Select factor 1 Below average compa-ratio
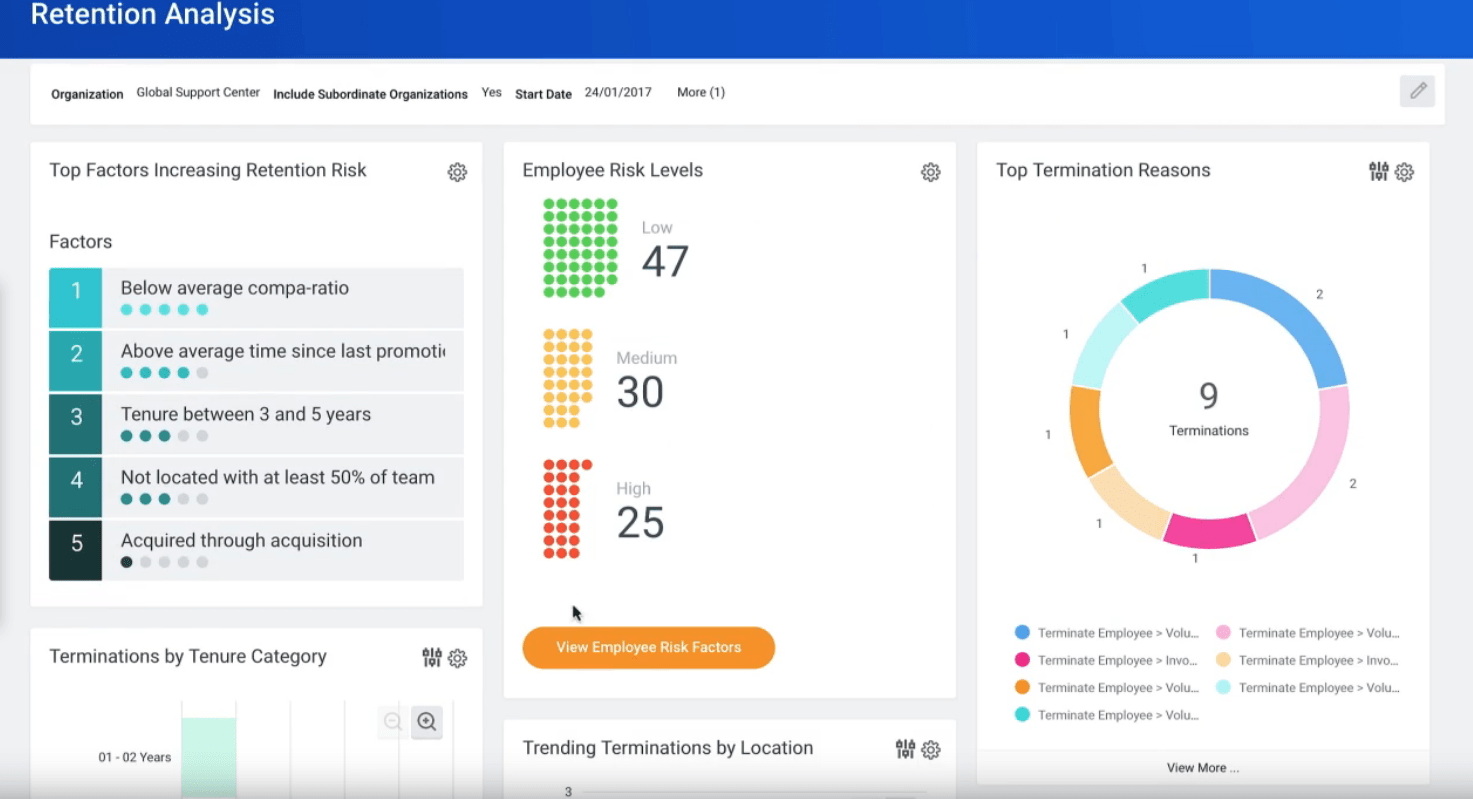Image resolution: width=1473 pixels, height=799 pixels. coord(256,298)
